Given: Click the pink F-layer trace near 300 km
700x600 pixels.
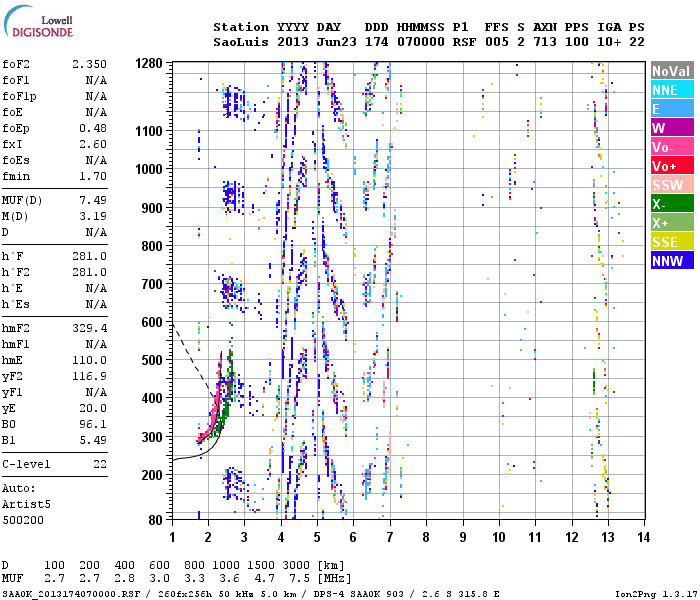Looking at the screenshot, I should (x=206, y=434).
